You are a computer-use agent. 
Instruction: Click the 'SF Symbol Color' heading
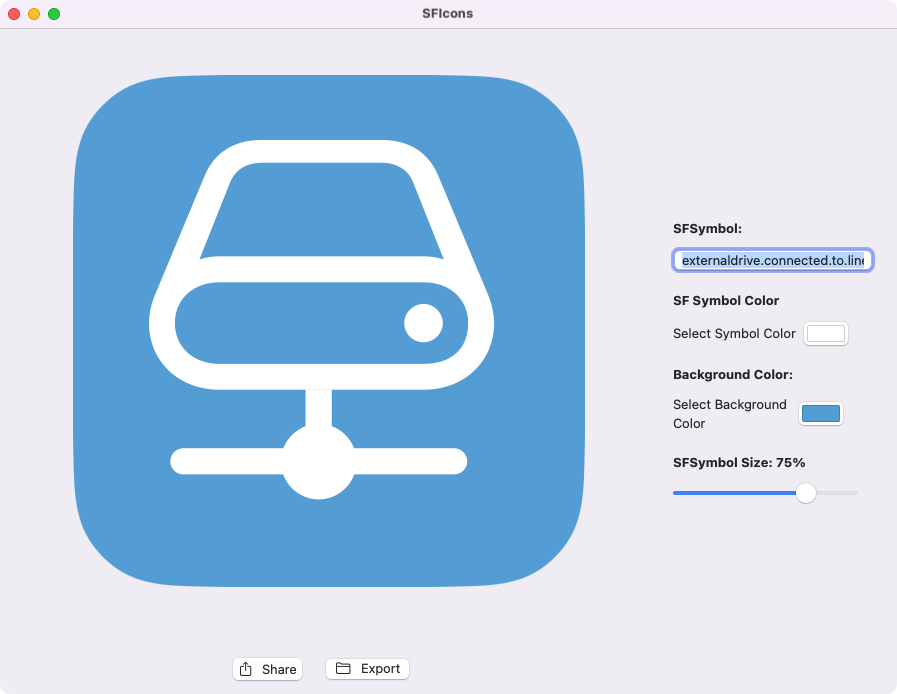pyautogui.click(x=726, y=300)
